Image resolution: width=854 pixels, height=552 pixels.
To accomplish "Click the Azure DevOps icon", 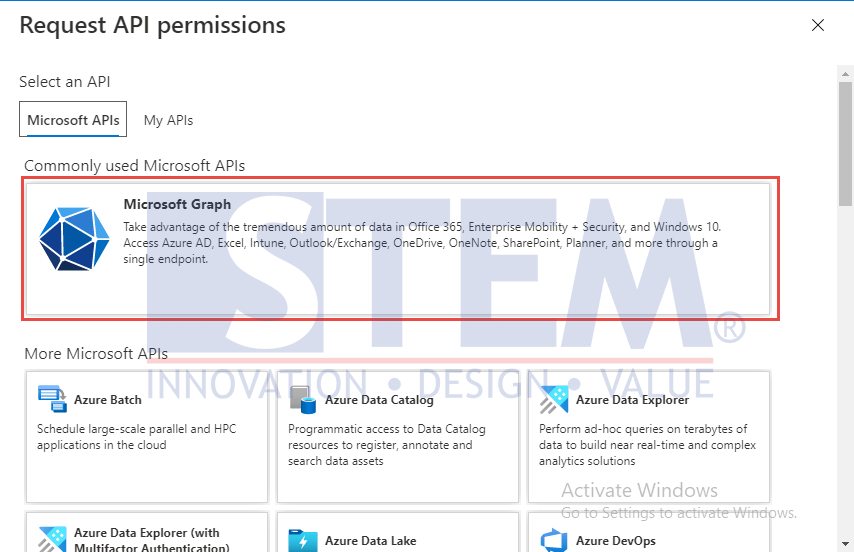I will [x=554, y=541].
